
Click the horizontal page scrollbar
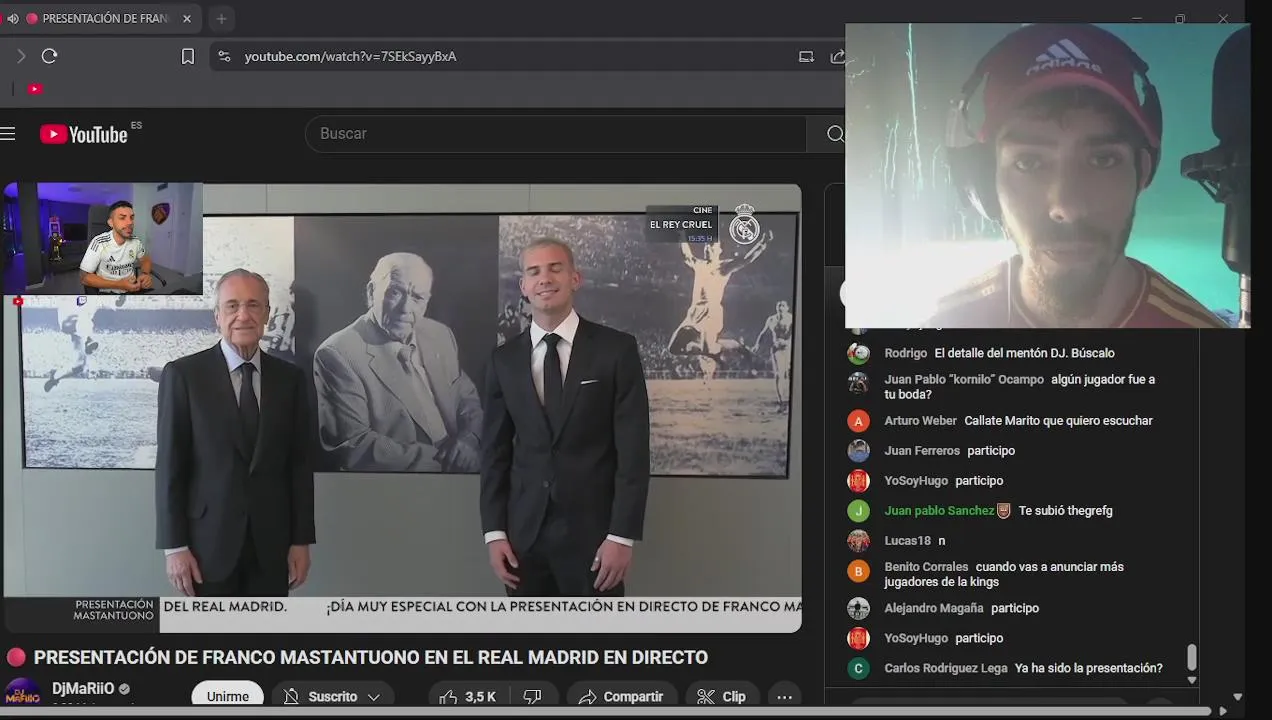(x=607, y=711)
